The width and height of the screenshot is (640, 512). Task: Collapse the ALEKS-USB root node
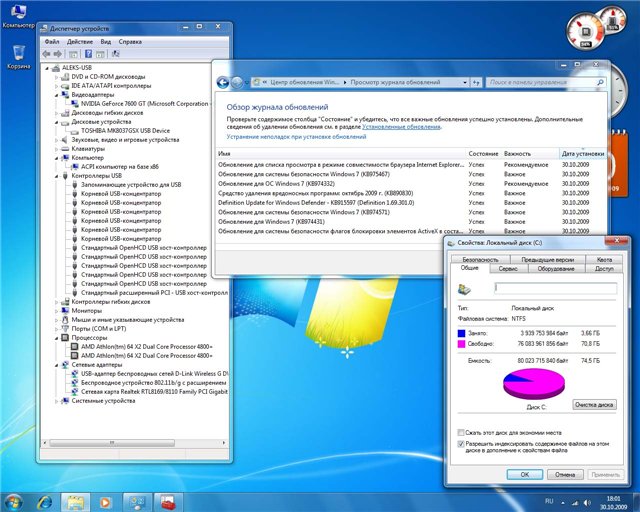(47, 68)
